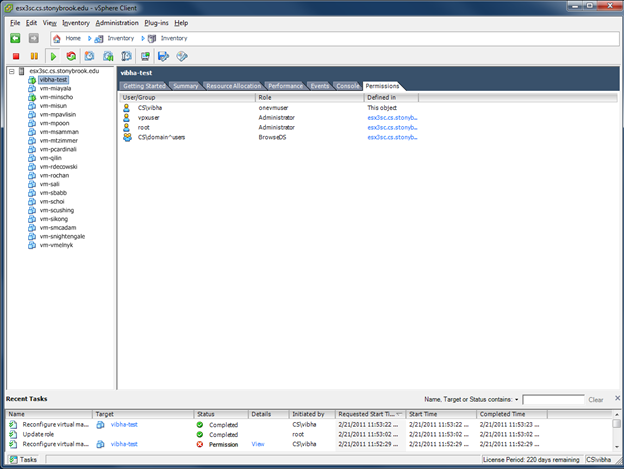This screenshot has width=624, height=469.
Task: Click the second Inventory breadcrumb arrow
Action: [x=143, y=39]
